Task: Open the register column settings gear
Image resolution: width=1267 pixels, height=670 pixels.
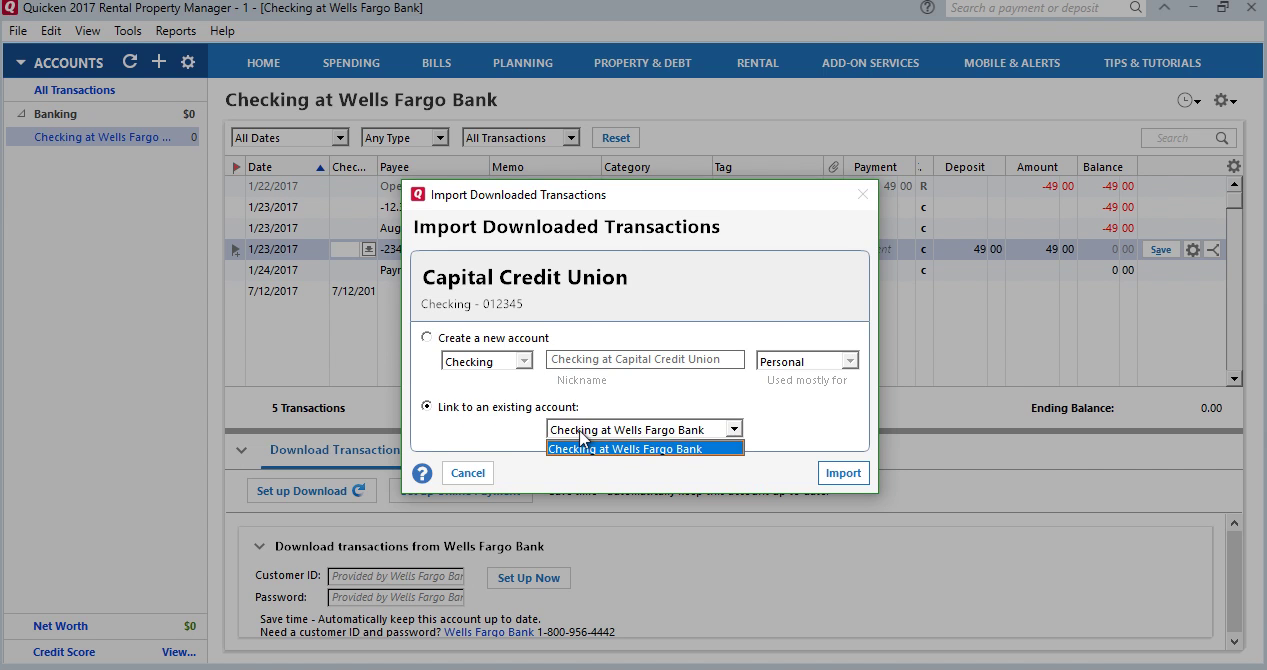Action: click(1234, 167)
